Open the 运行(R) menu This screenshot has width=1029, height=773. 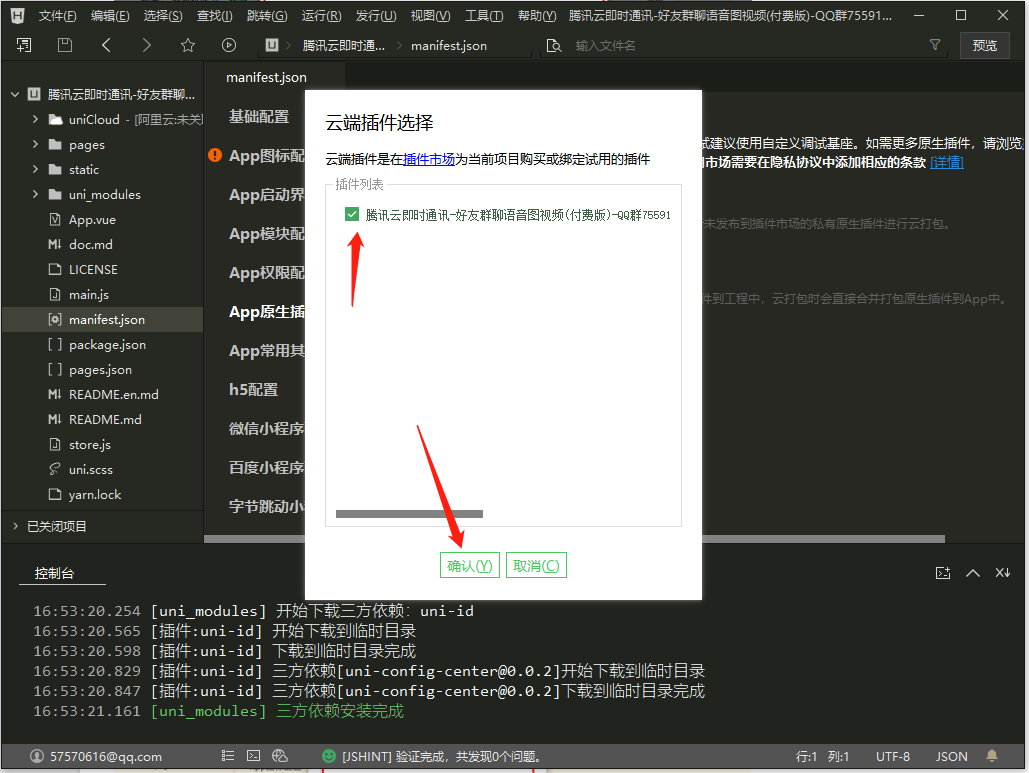[322, 16]
